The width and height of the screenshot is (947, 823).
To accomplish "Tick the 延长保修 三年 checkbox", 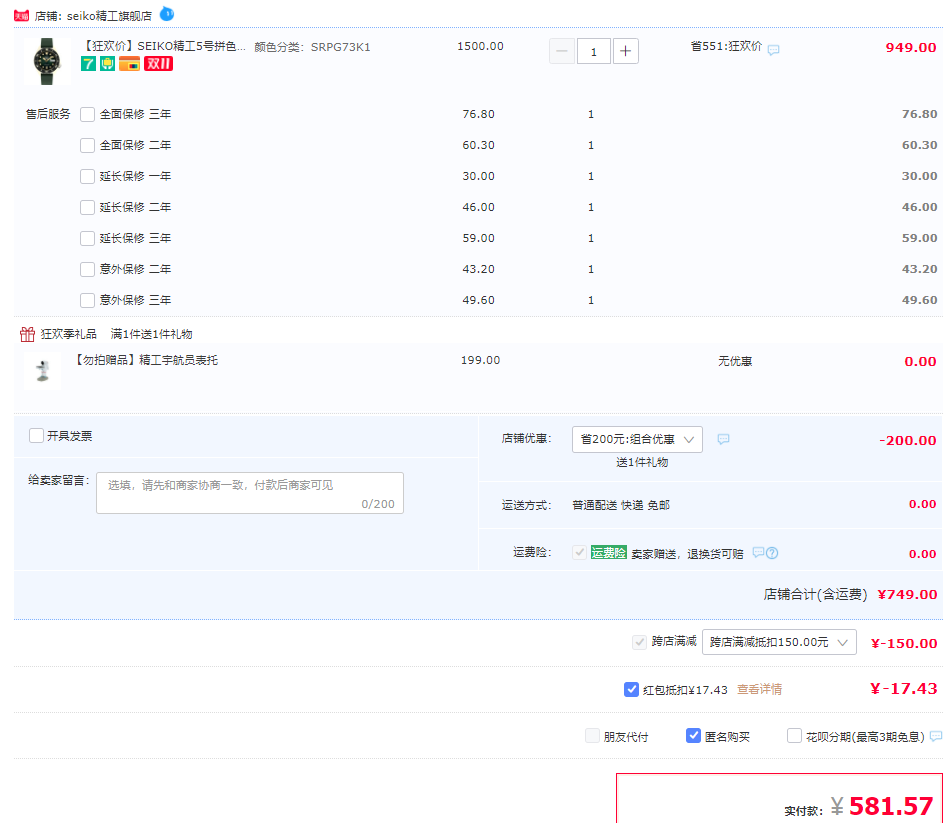I will click(x=88, y=238).
